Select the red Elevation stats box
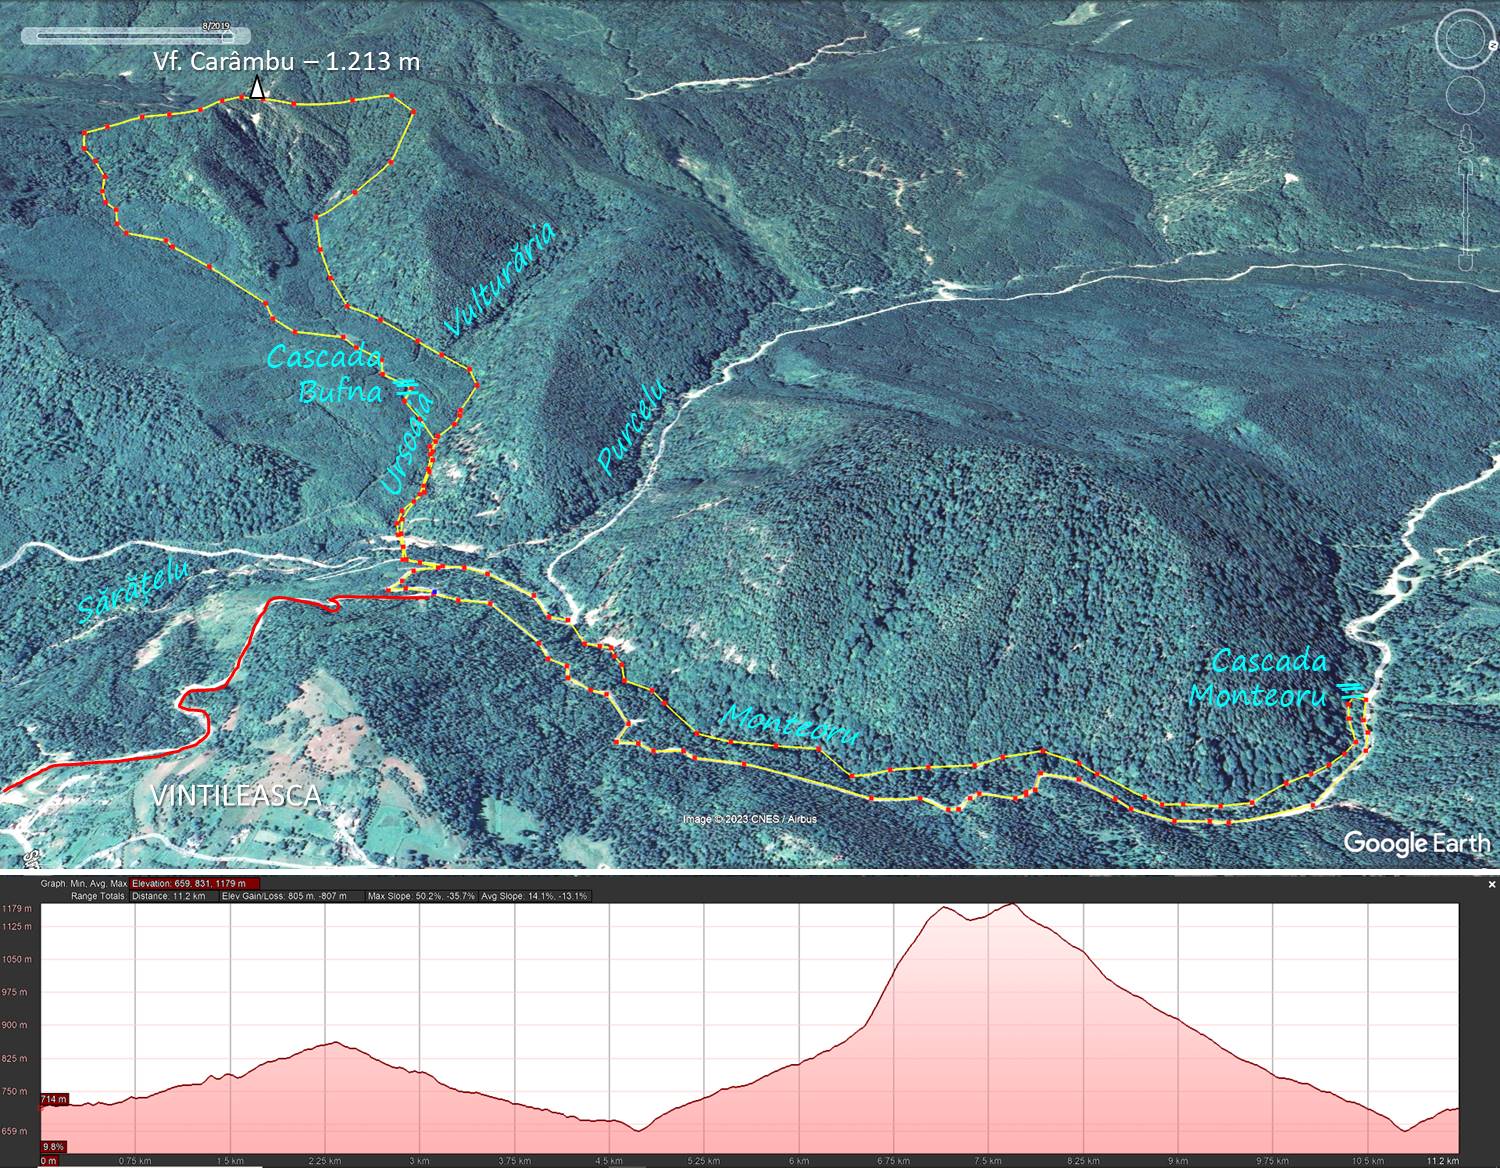 point(195,884)
